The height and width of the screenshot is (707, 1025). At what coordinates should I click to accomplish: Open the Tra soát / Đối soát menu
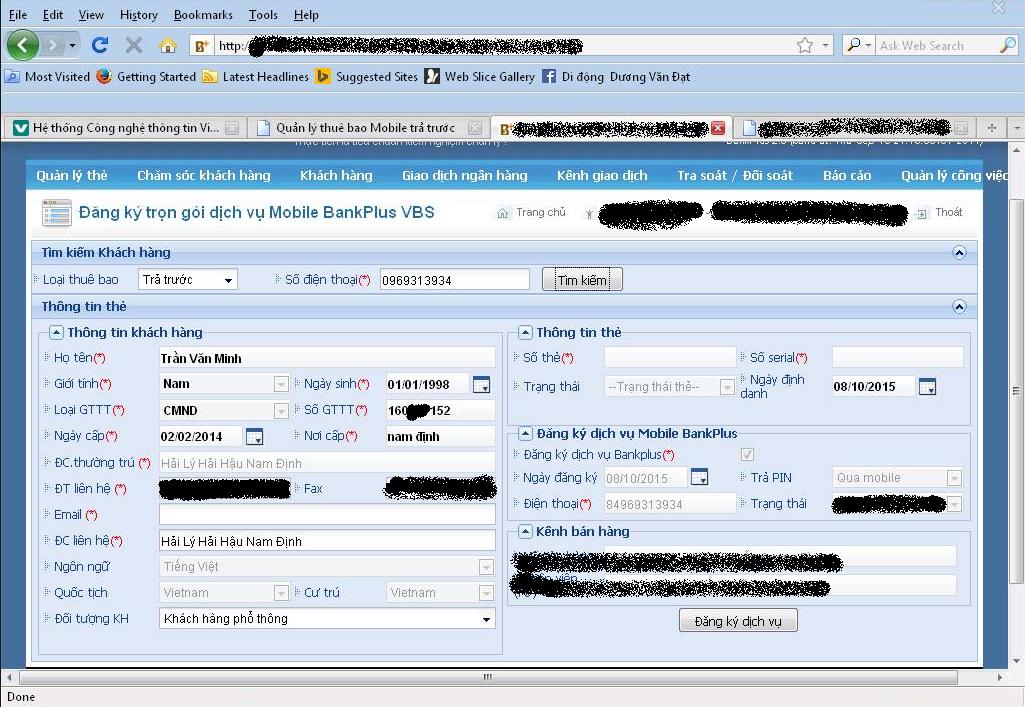pyautogui.click(x=735, y=175)
